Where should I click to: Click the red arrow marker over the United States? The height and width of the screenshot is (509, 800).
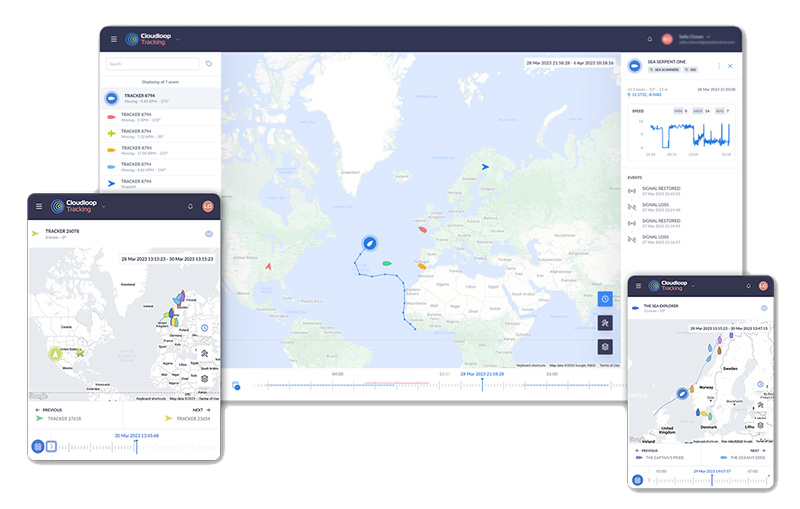tap(268, 266)
